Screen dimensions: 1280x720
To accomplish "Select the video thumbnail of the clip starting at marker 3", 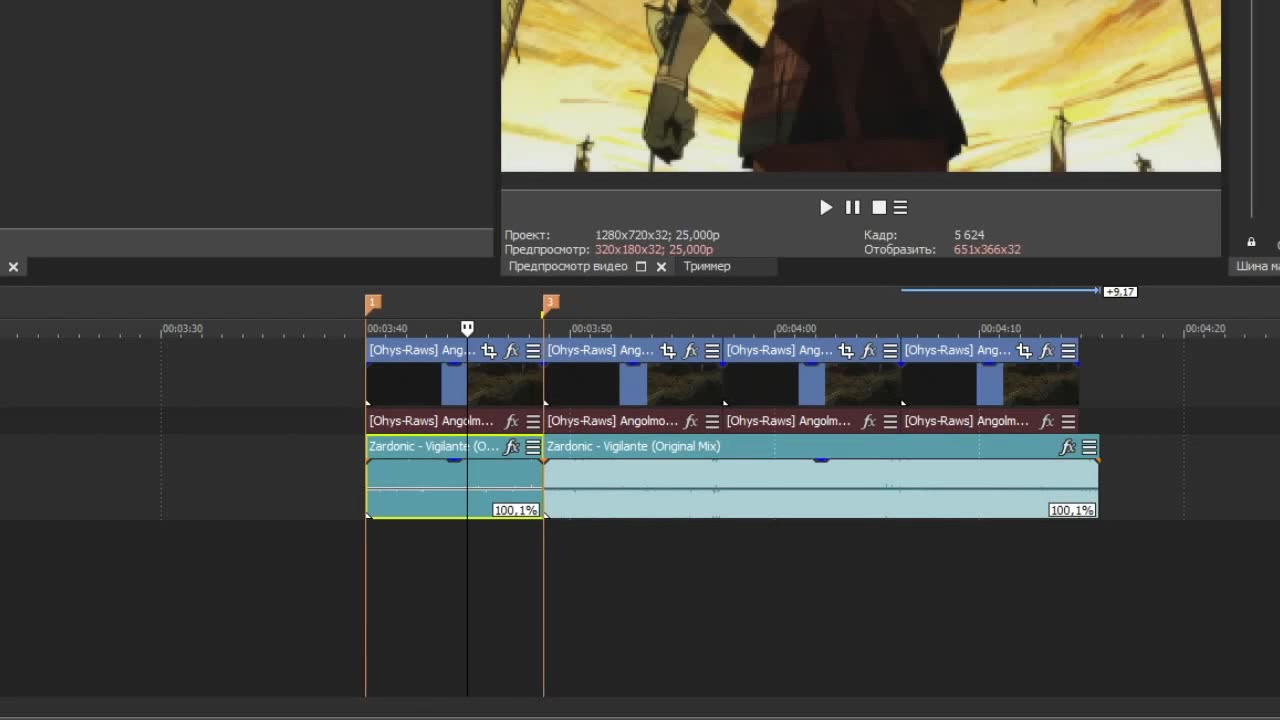I will [633, 384].
